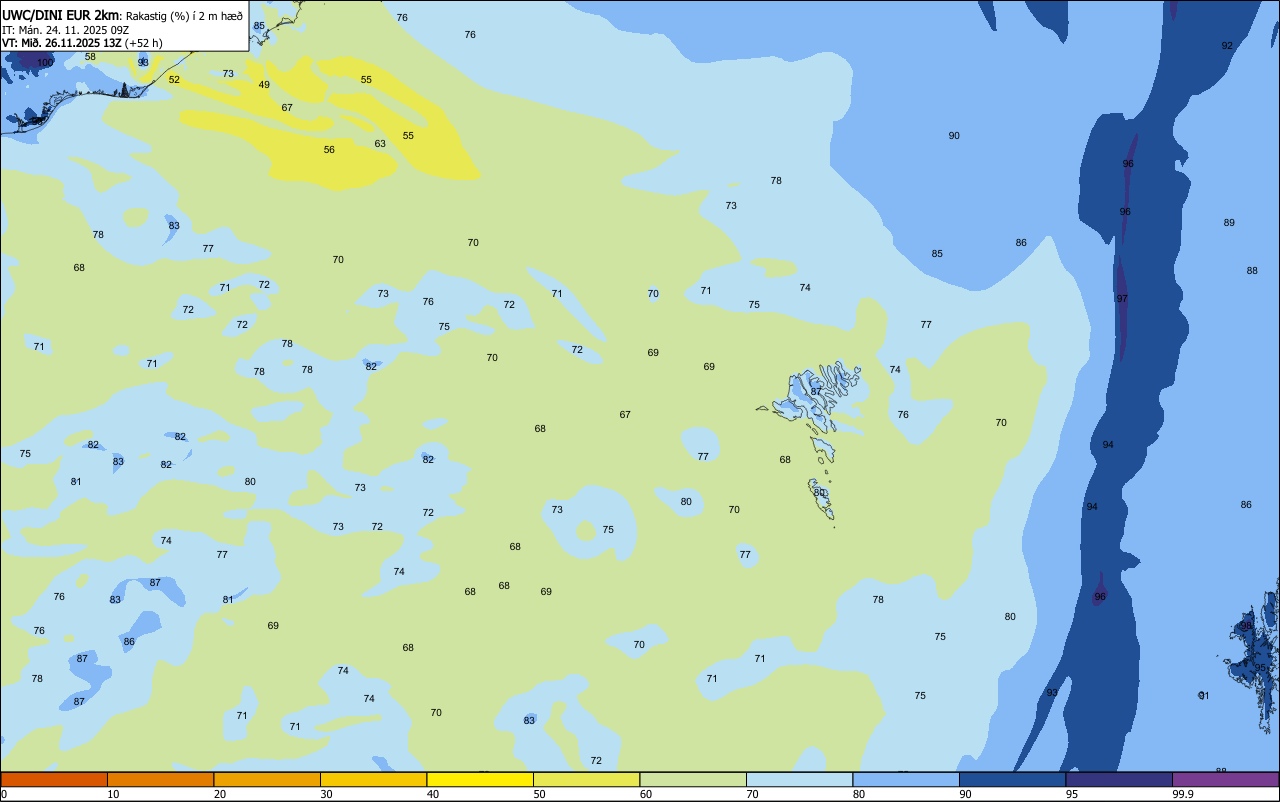The height and width of the screenshot is (802, 1280).
Task: Click the legend tick label 50
Action: [x=539, y=794]
